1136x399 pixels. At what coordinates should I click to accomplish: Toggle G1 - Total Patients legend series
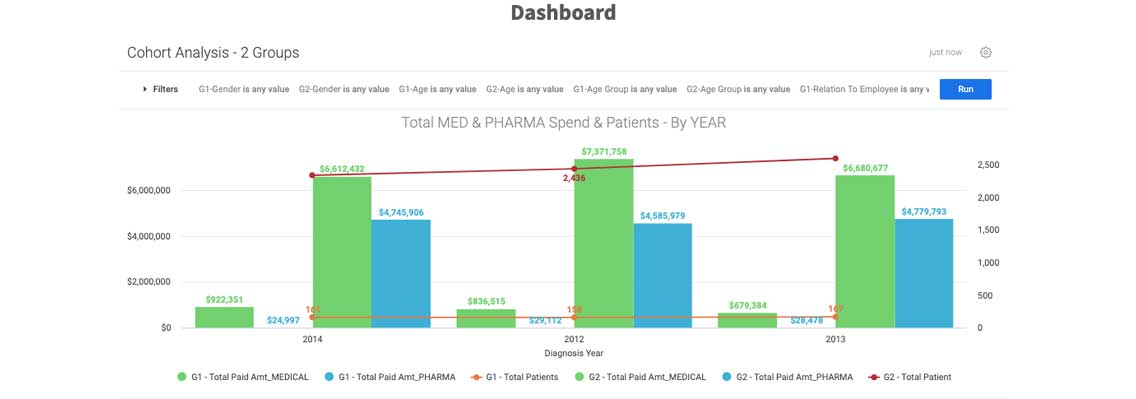[x=514, y=377]
